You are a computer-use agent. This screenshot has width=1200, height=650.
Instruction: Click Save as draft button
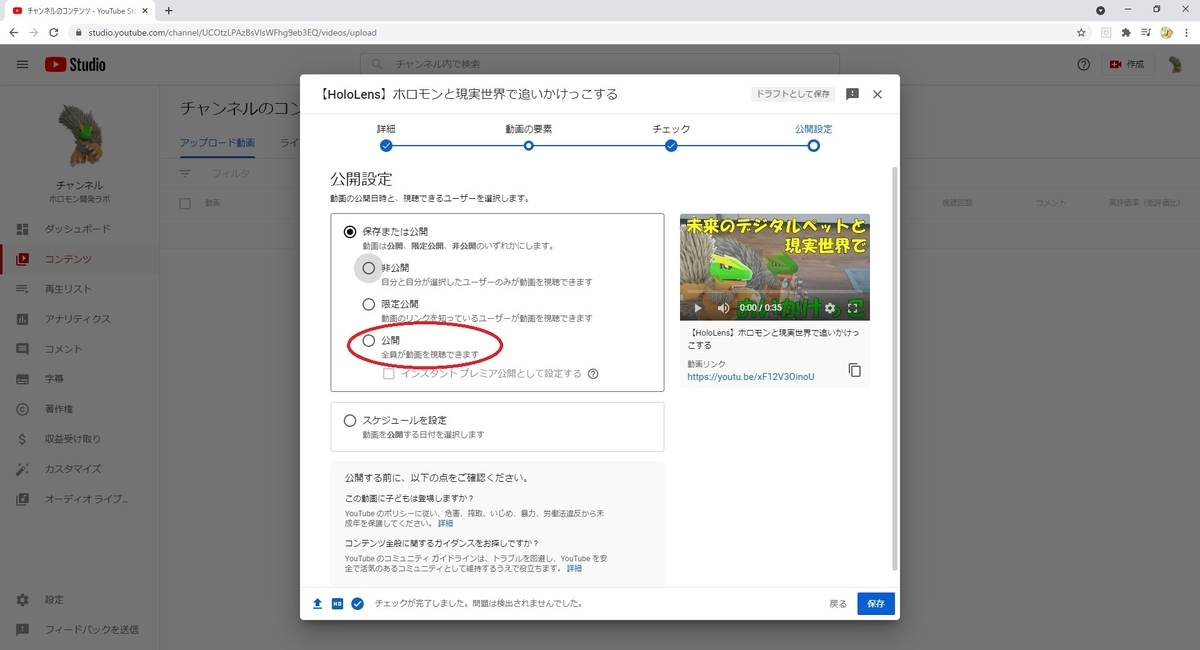tap(793, 94)
